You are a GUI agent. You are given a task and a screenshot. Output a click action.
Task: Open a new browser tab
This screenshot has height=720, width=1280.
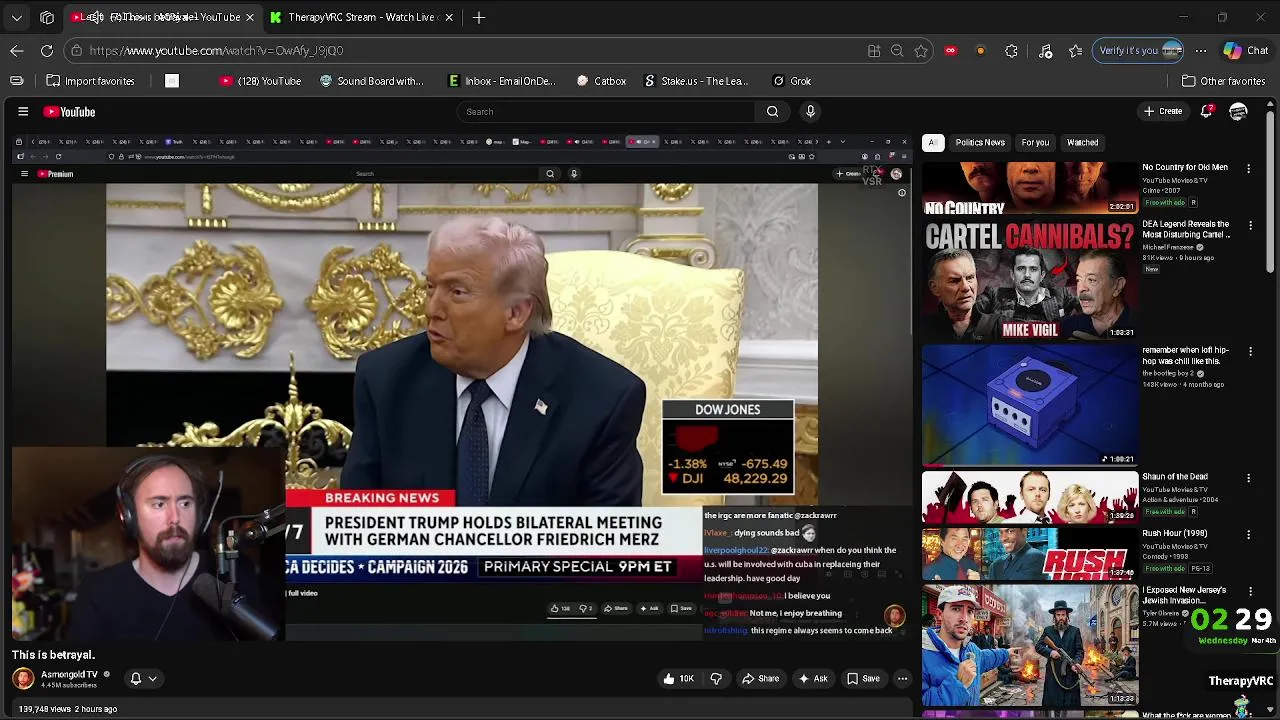click(479, 17)
